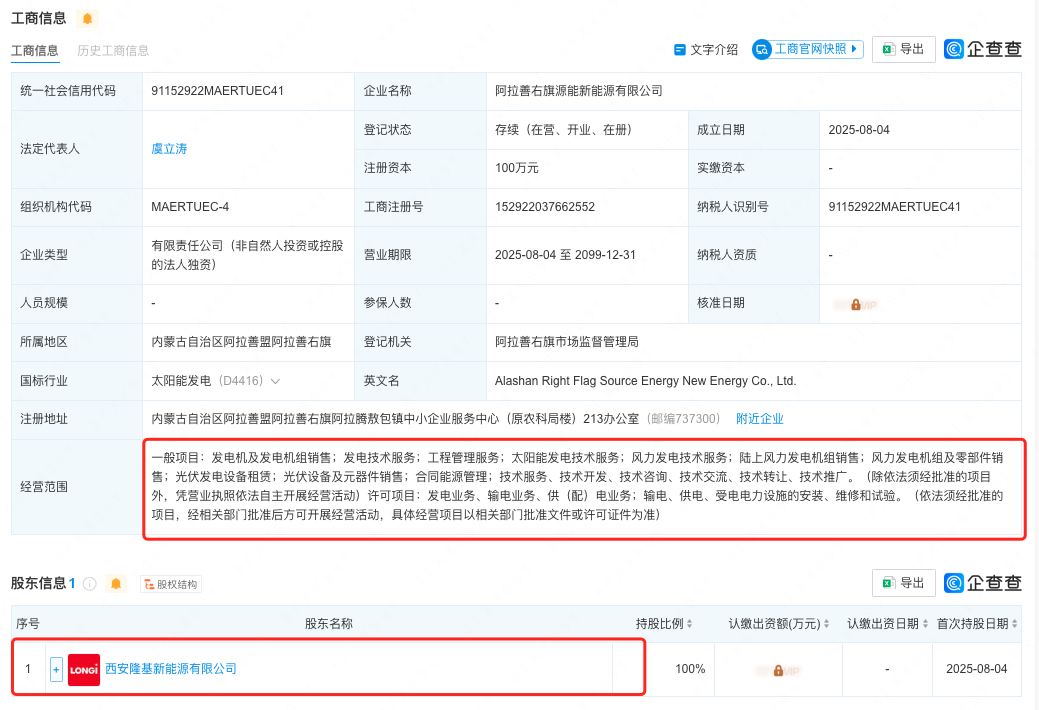Image resolution: width=1039 pixels, height=710 pixels.
Task: Click the LONGi company logo thumbnail
Action: point(84,670)
